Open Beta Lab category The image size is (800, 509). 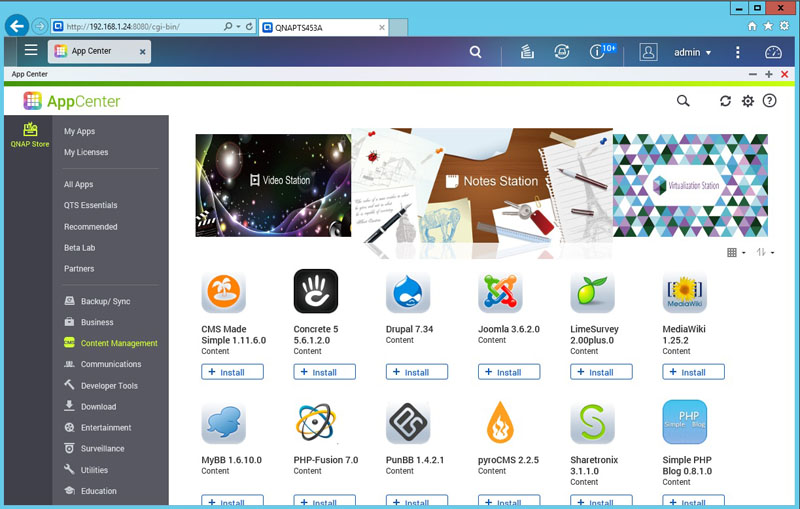tap(79, 247)
